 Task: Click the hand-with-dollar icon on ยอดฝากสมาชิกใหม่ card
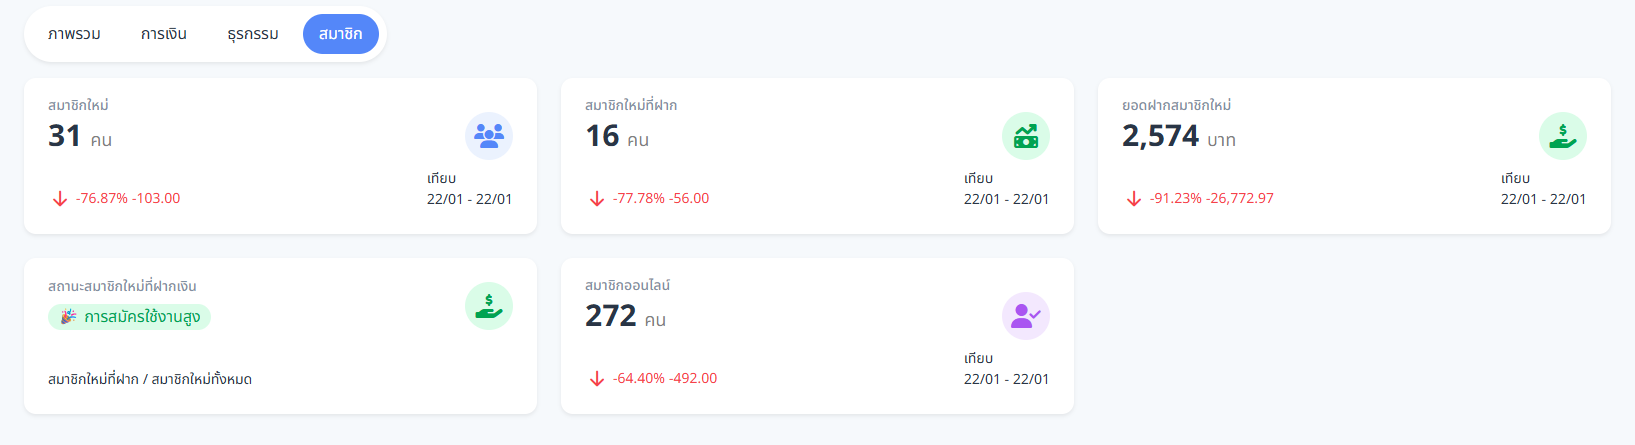(x=1562, y=136)
